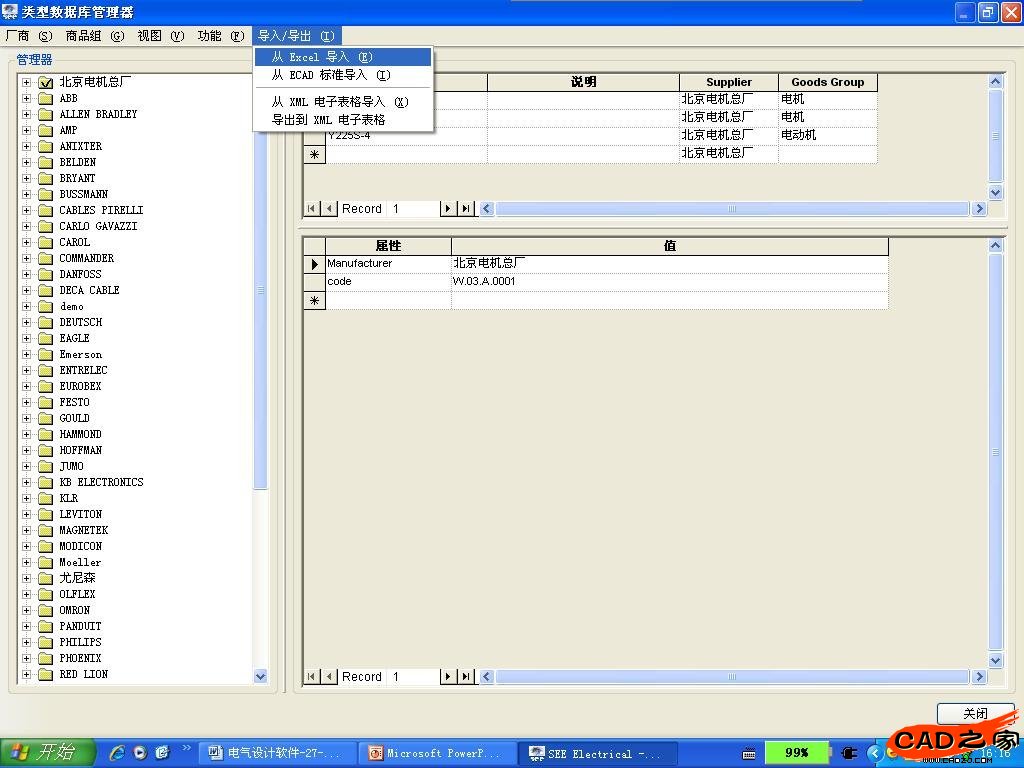Select 导出到 XML 电子表格 menu entry
Screen dimensions: 1024x768
(x=329, y=119)
